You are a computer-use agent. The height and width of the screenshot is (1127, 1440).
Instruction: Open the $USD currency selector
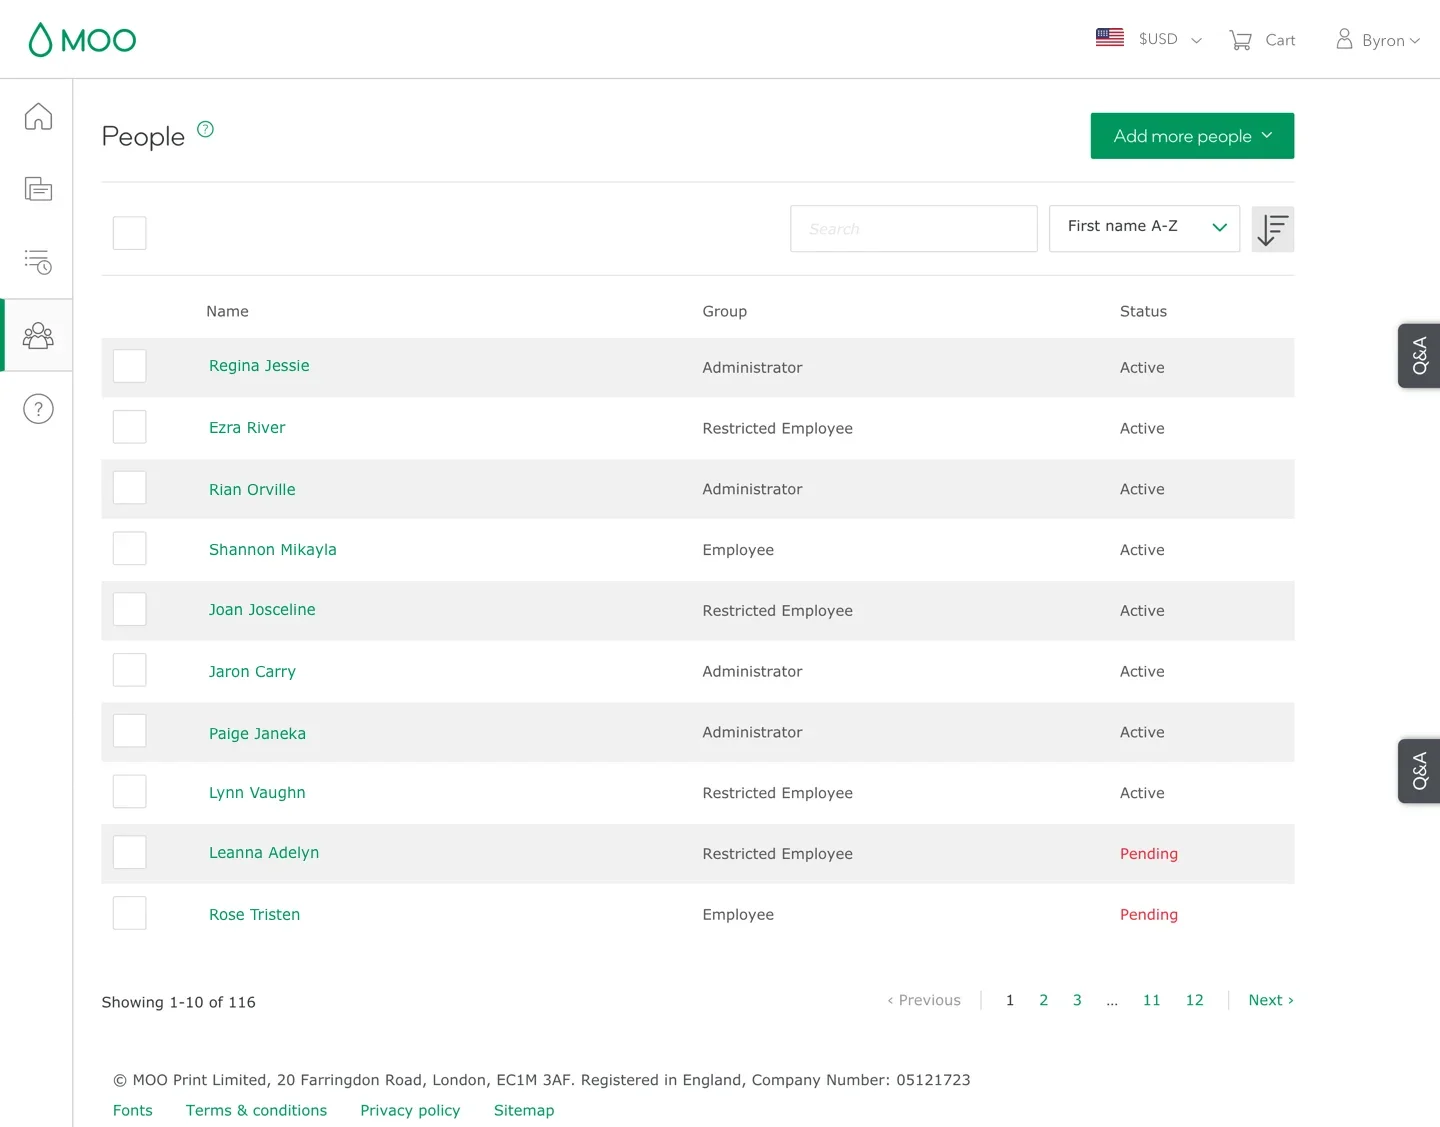coord(1149,39)
